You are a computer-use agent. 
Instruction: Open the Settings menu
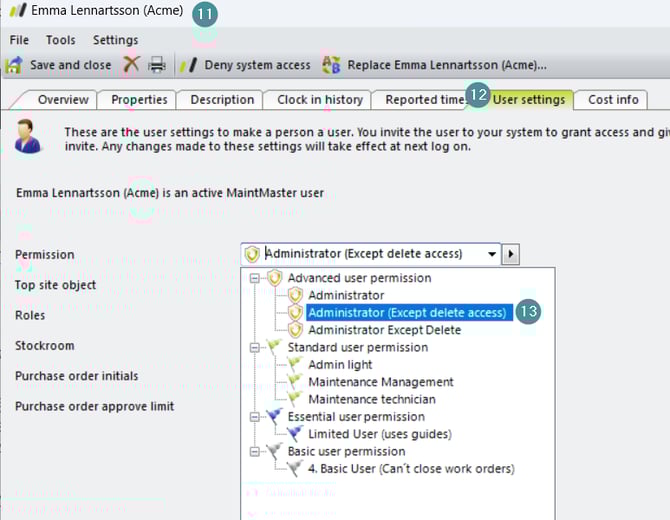pyautogui.click(x=116, y=40)
